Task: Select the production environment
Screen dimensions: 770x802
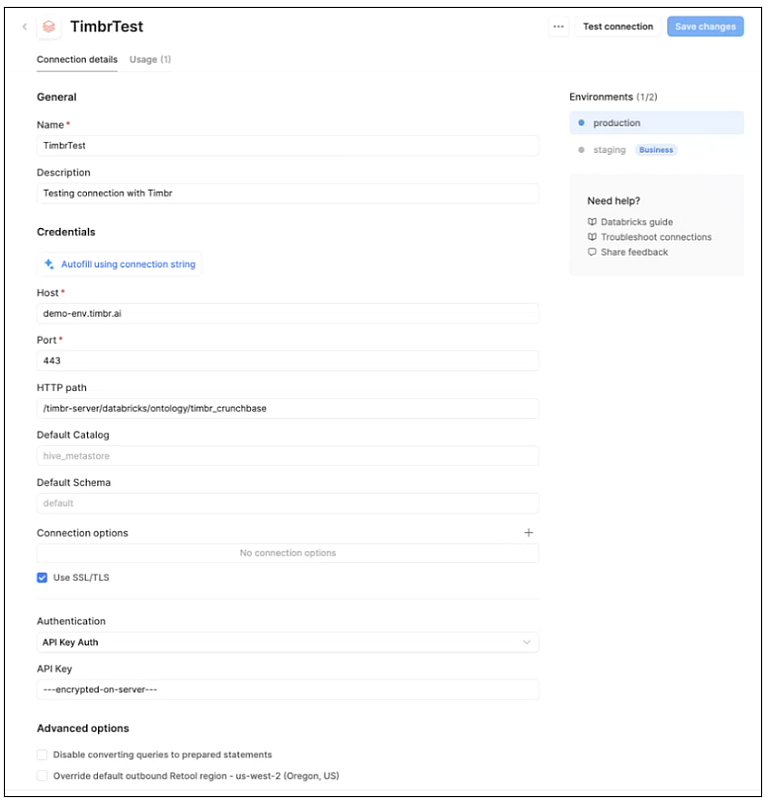Action: (x=617, y=122)
